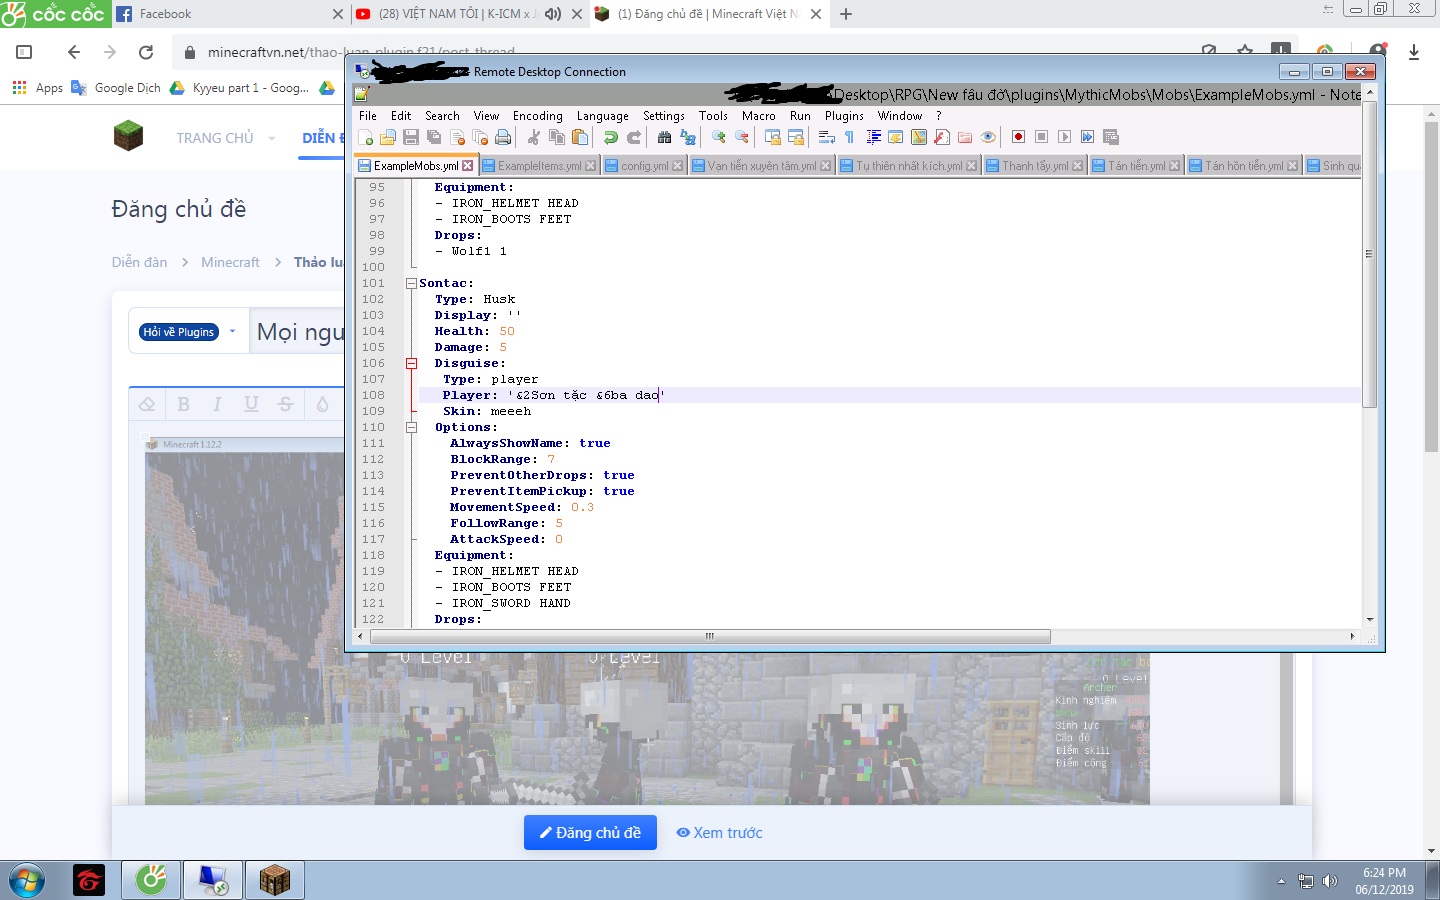Open the Plugins menu
Viewport: 1440px width, 900px height.
click(844, 116)
